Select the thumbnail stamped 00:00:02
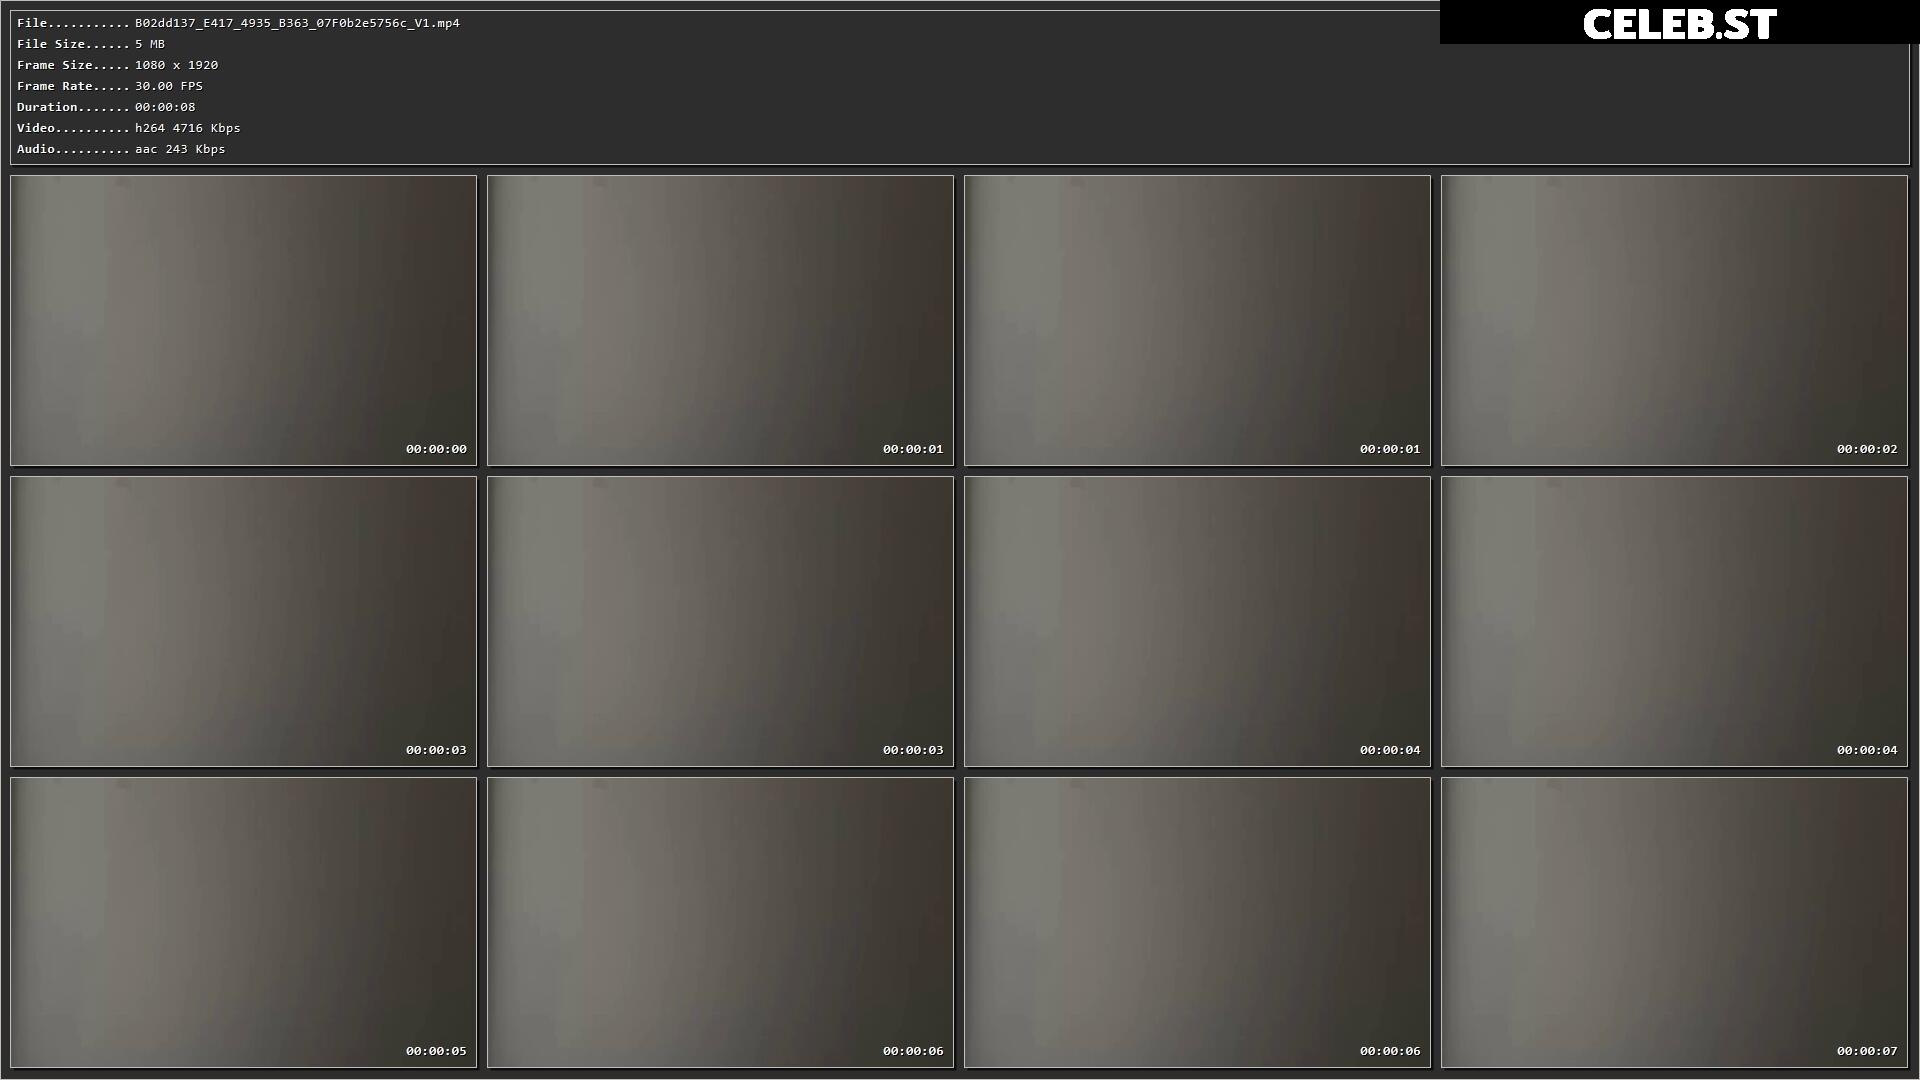 click(1674, 320)
